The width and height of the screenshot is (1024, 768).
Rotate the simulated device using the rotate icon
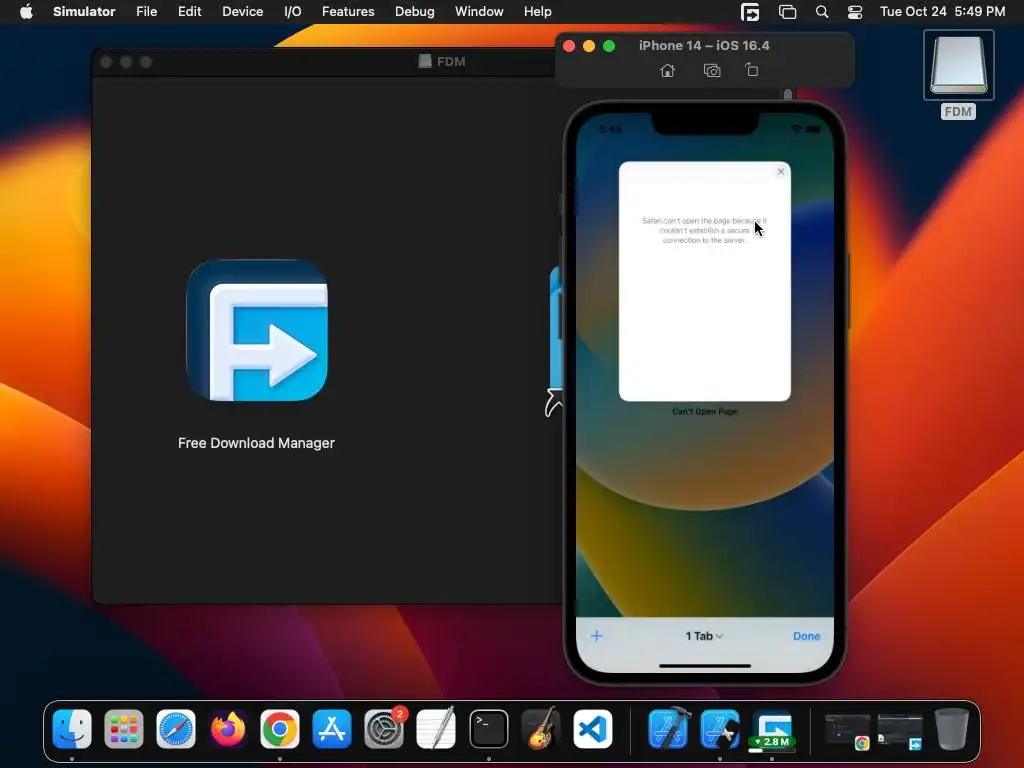(752, 70)
